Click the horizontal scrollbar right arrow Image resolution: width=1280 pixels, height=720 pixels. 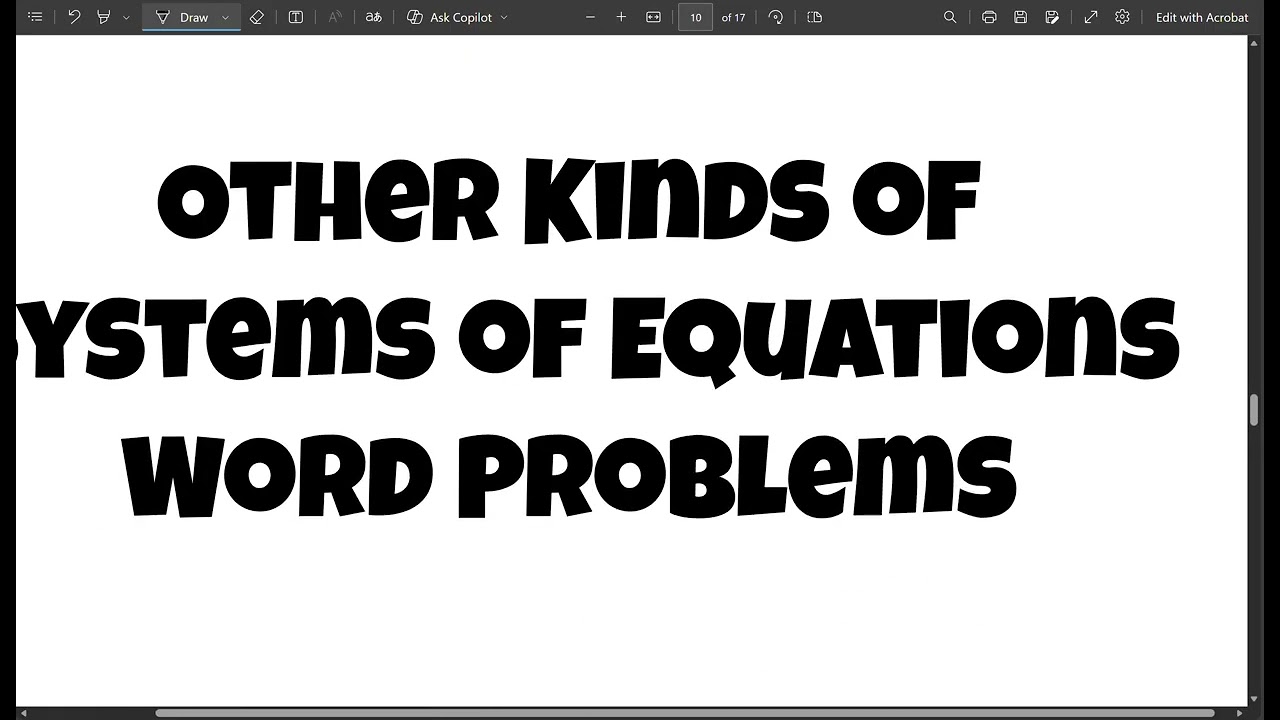[x=1241, y=713]
